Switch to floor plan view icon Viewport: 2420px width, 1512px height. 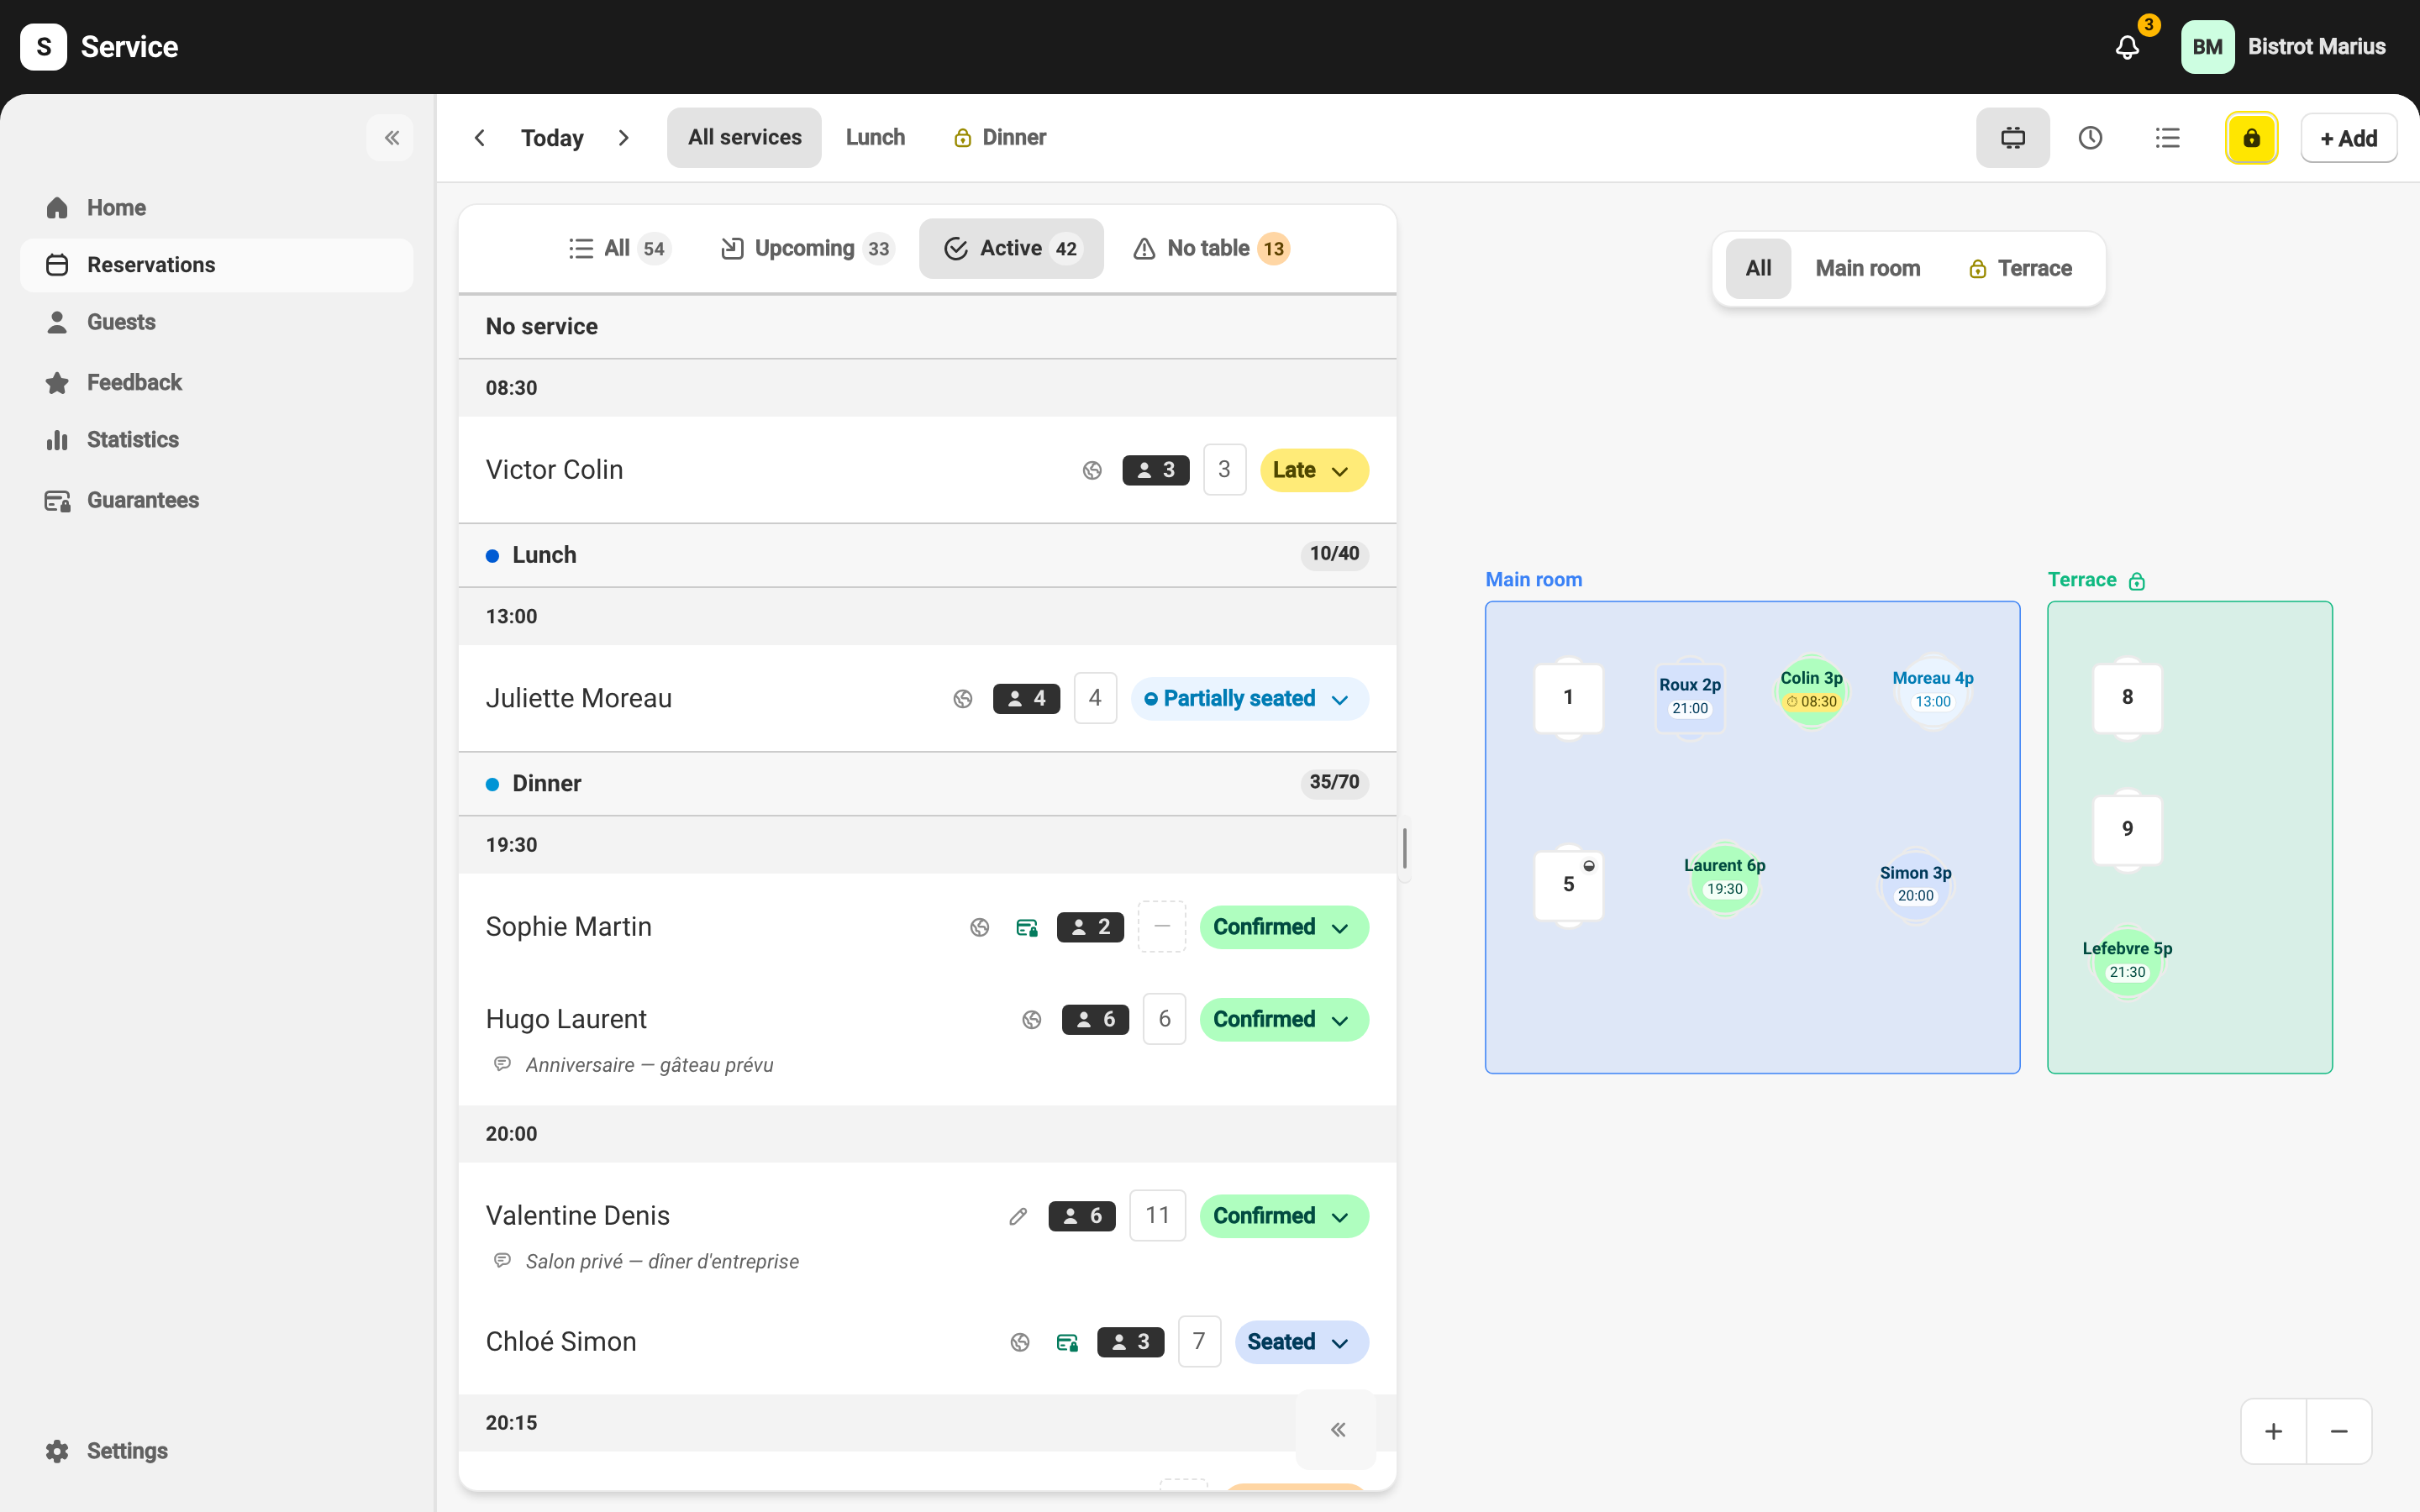pos(2012,138)
